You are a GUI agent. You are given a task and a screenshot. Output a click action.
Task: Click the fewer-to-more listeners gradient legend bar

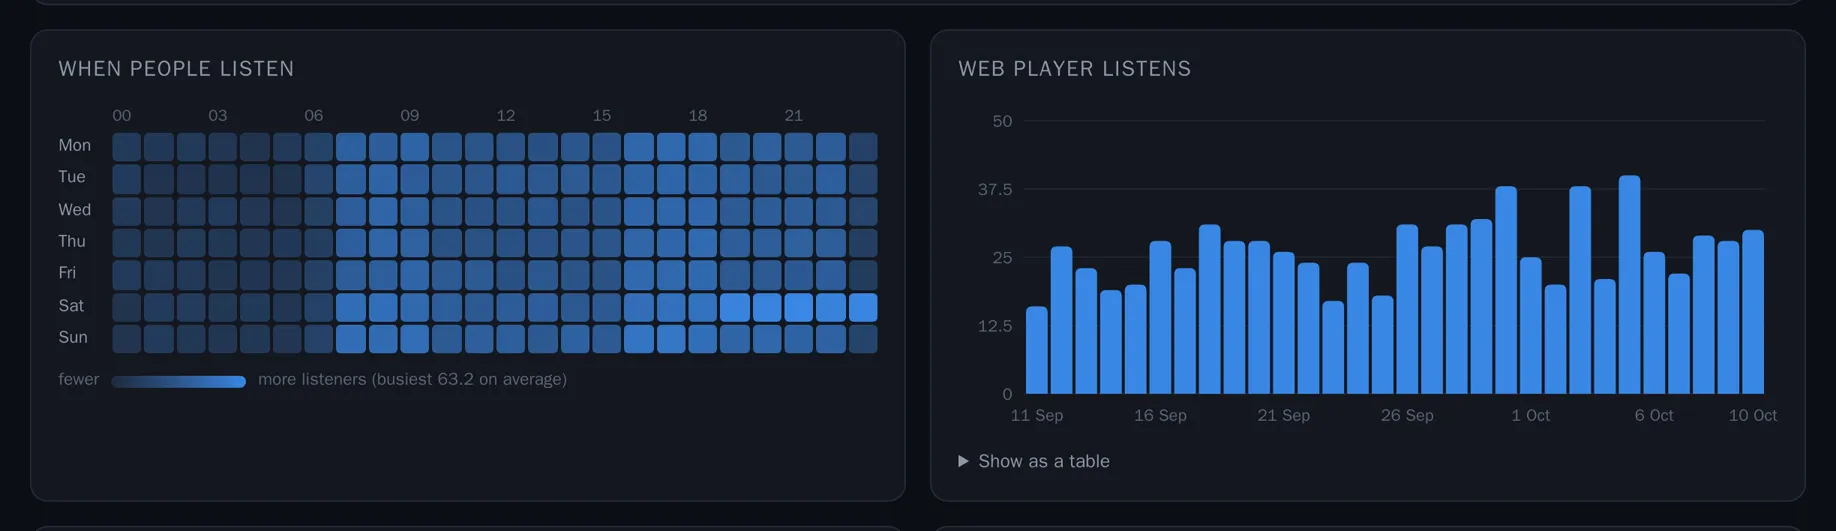(x=178, y=381)
